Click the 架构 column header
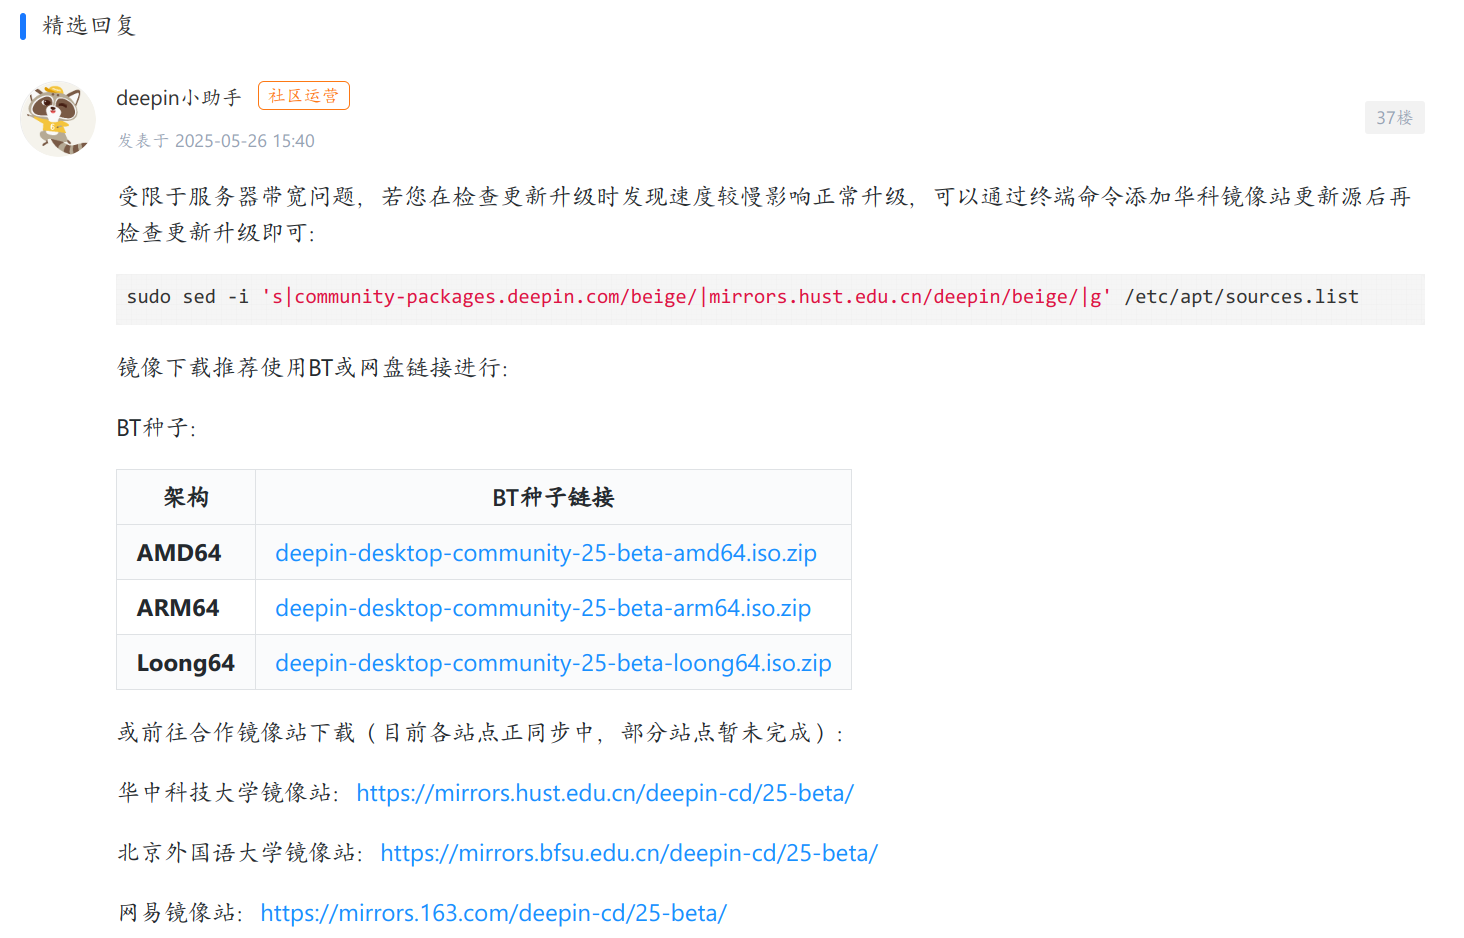This screenshot has width=1464, height=938. [x=186, y=497]
